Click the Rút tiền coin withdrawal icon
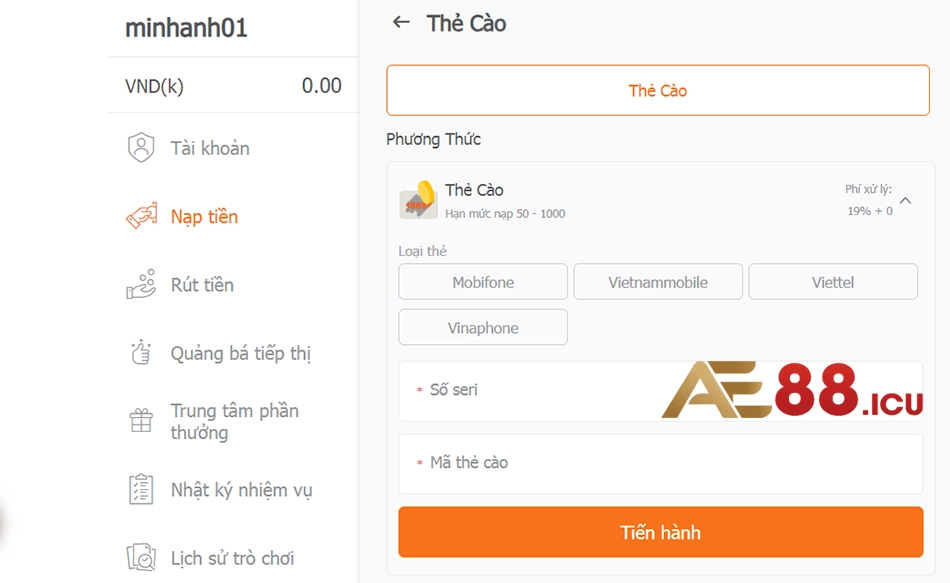 pos(141,285)
